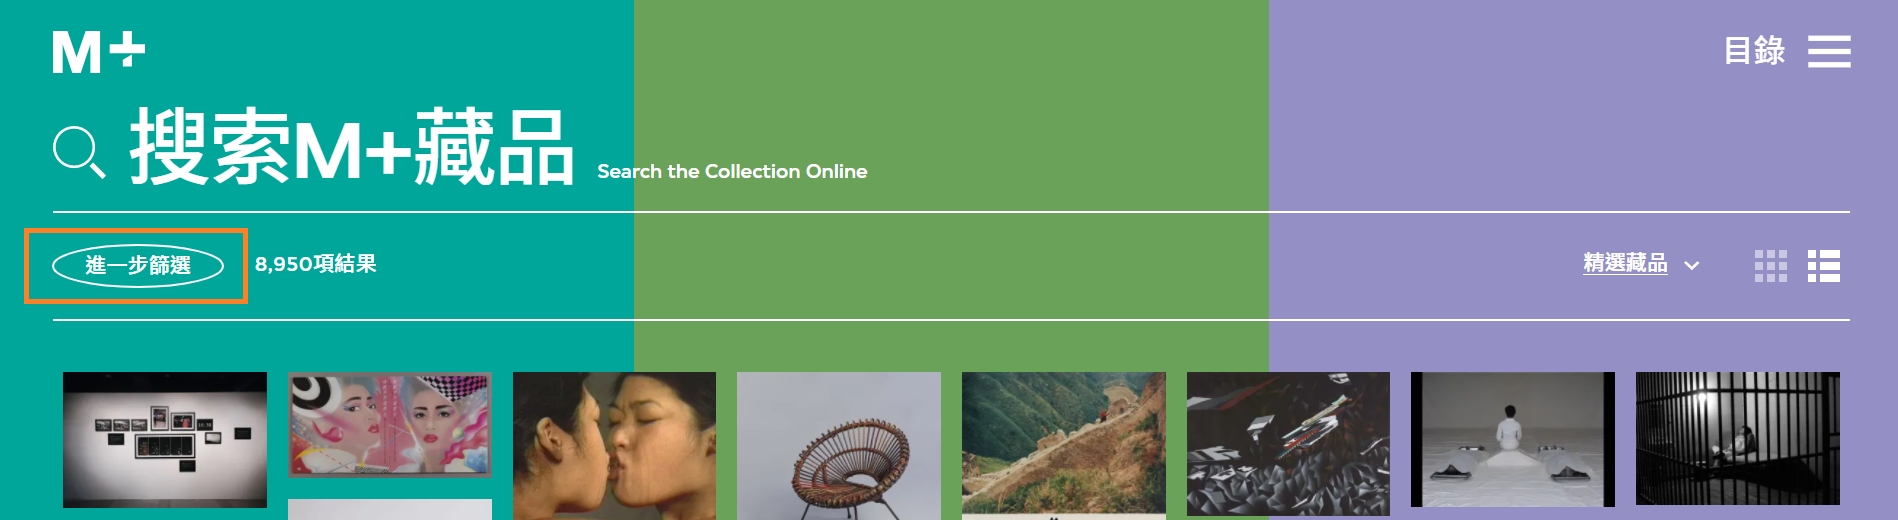Click the magnifying glass search icon
The height and width of the screenshot is (520, 1898).
pyautogui.click(x=79, y=152)
